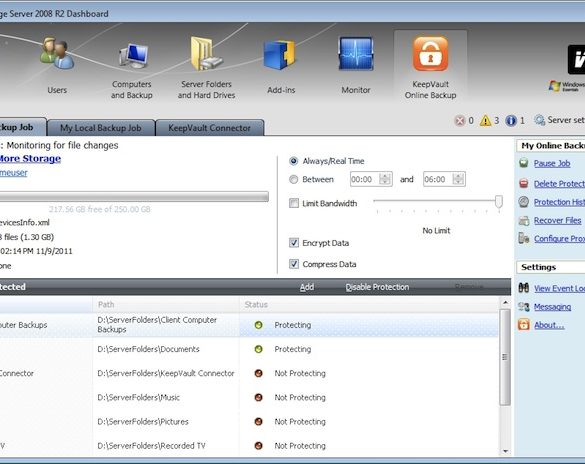Open the Messaging link
585x464 pixels.
552,307
